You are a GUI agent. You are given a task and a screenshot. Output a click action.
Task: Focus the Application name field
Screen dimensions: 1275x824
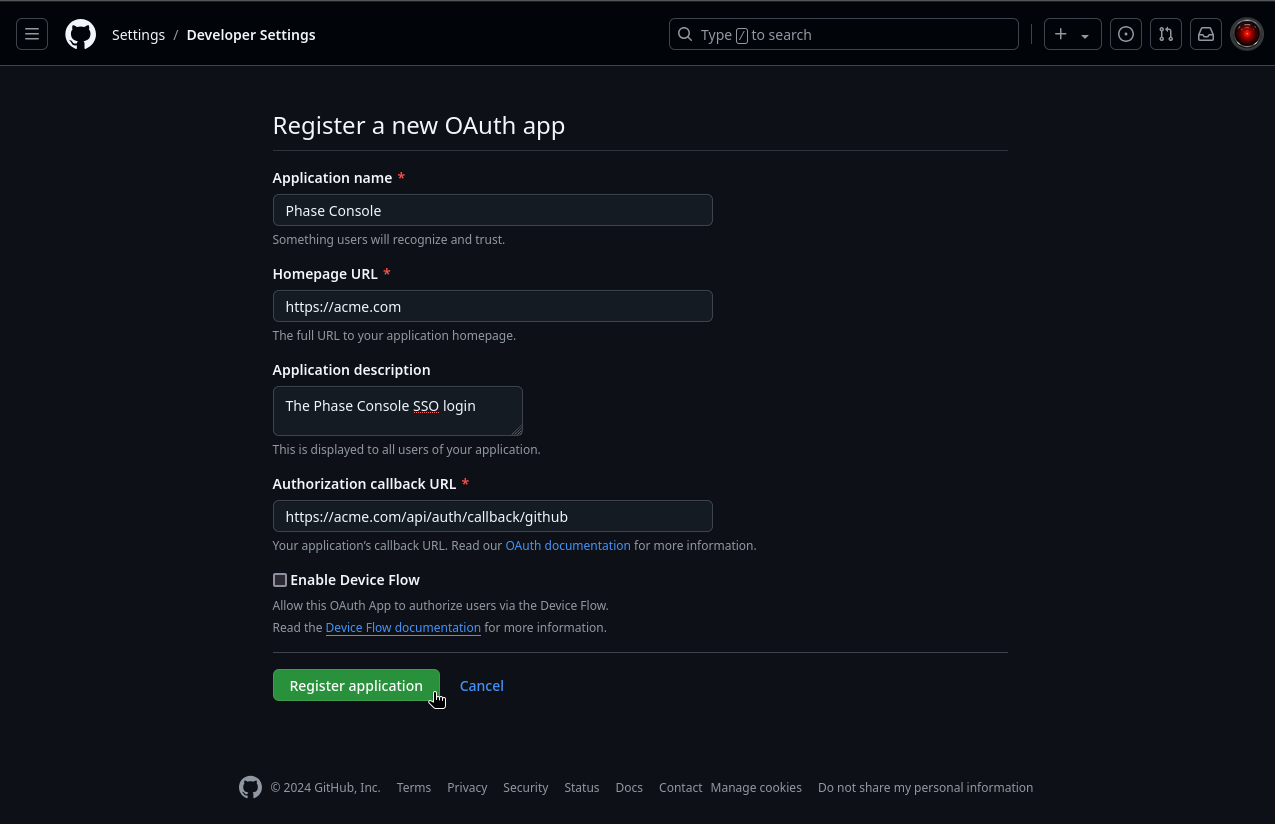pyautogui.click(x=492, y=210)
